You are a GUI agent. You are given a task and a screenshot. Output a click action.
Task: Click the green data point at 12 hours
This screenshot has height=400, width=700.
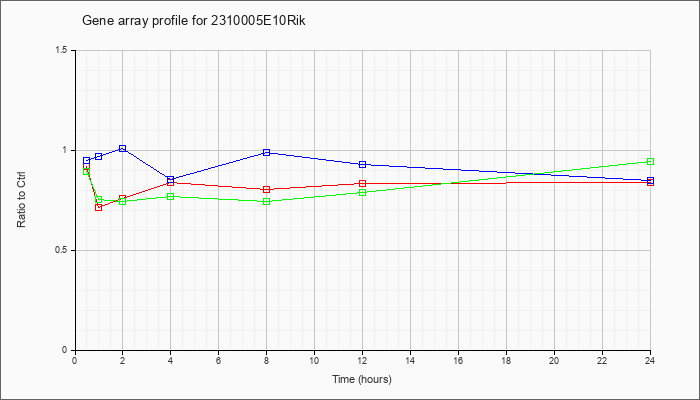(362, 192)
